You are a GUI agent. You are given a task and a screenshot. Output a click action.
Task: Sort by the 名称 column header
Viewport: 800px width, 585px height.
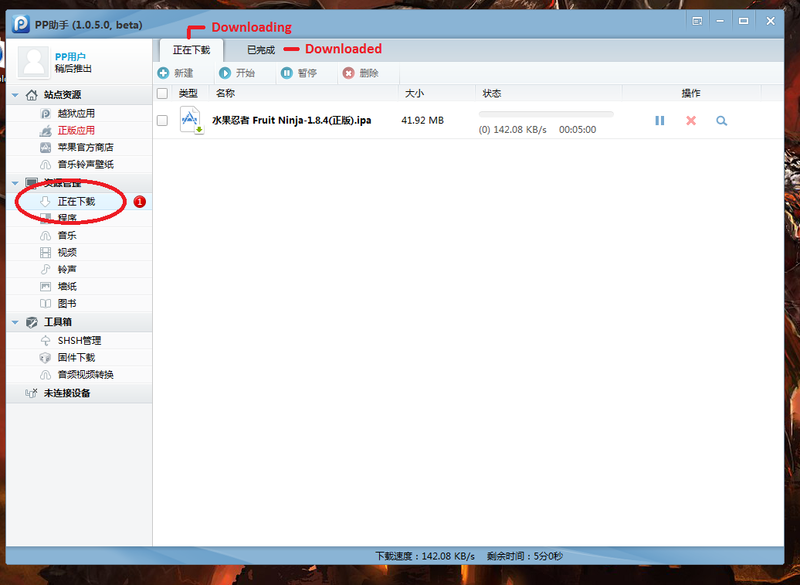tap(226, 93)
